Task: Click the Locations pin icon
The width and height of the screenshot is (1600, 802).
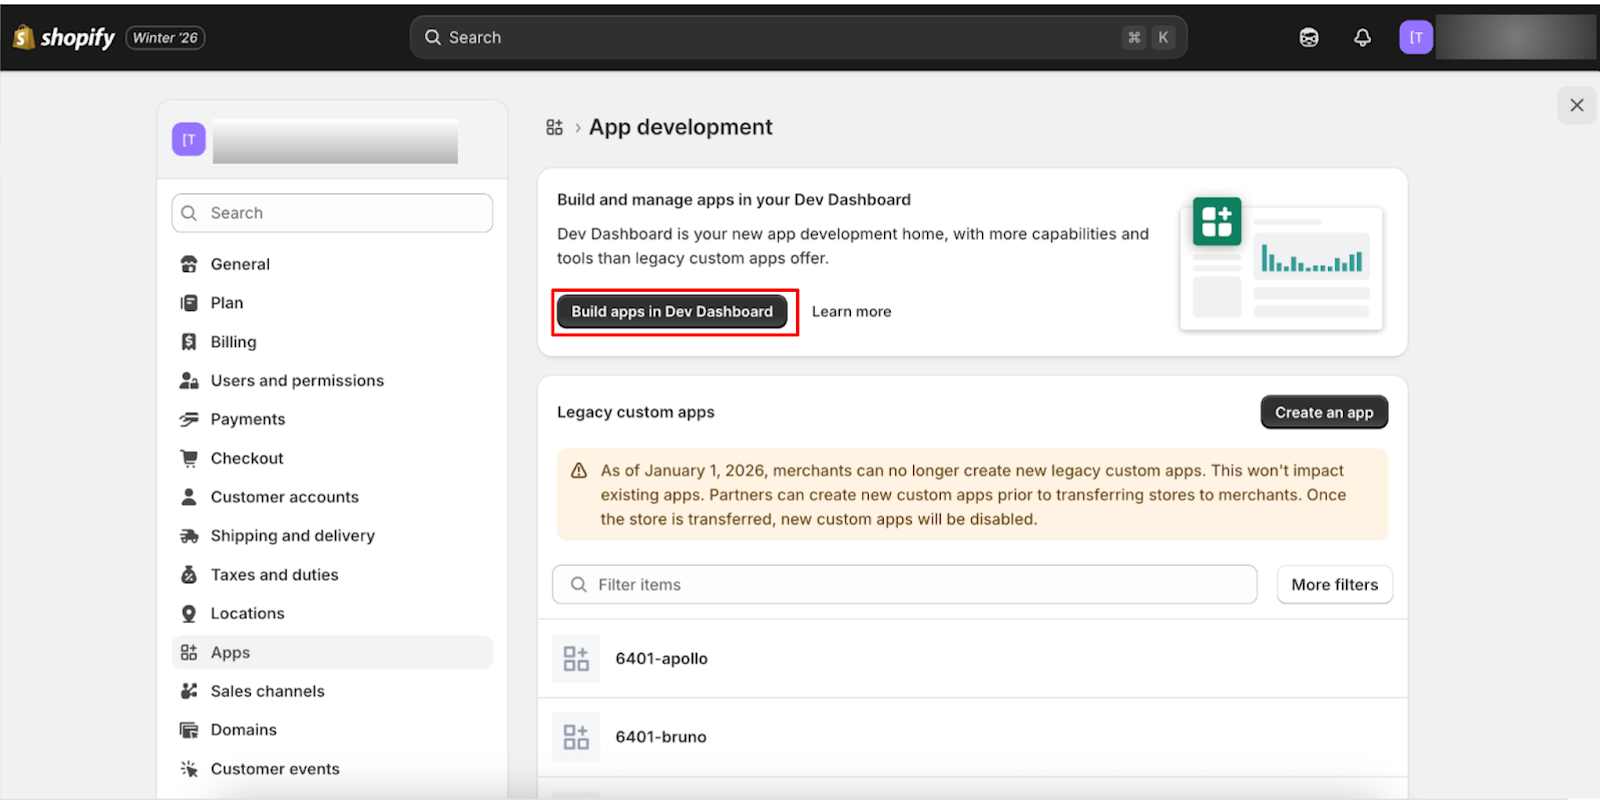Action: click(189, 614)
